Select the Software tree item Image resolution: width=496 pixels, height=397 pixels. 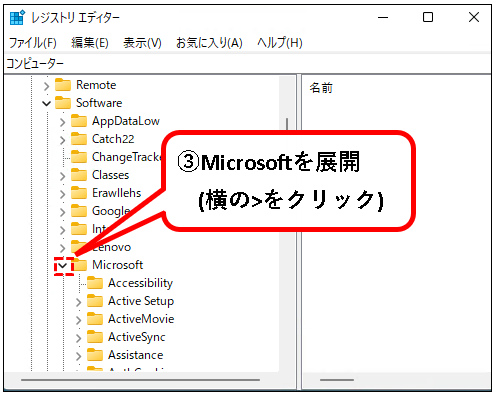(x=99, y=103)
